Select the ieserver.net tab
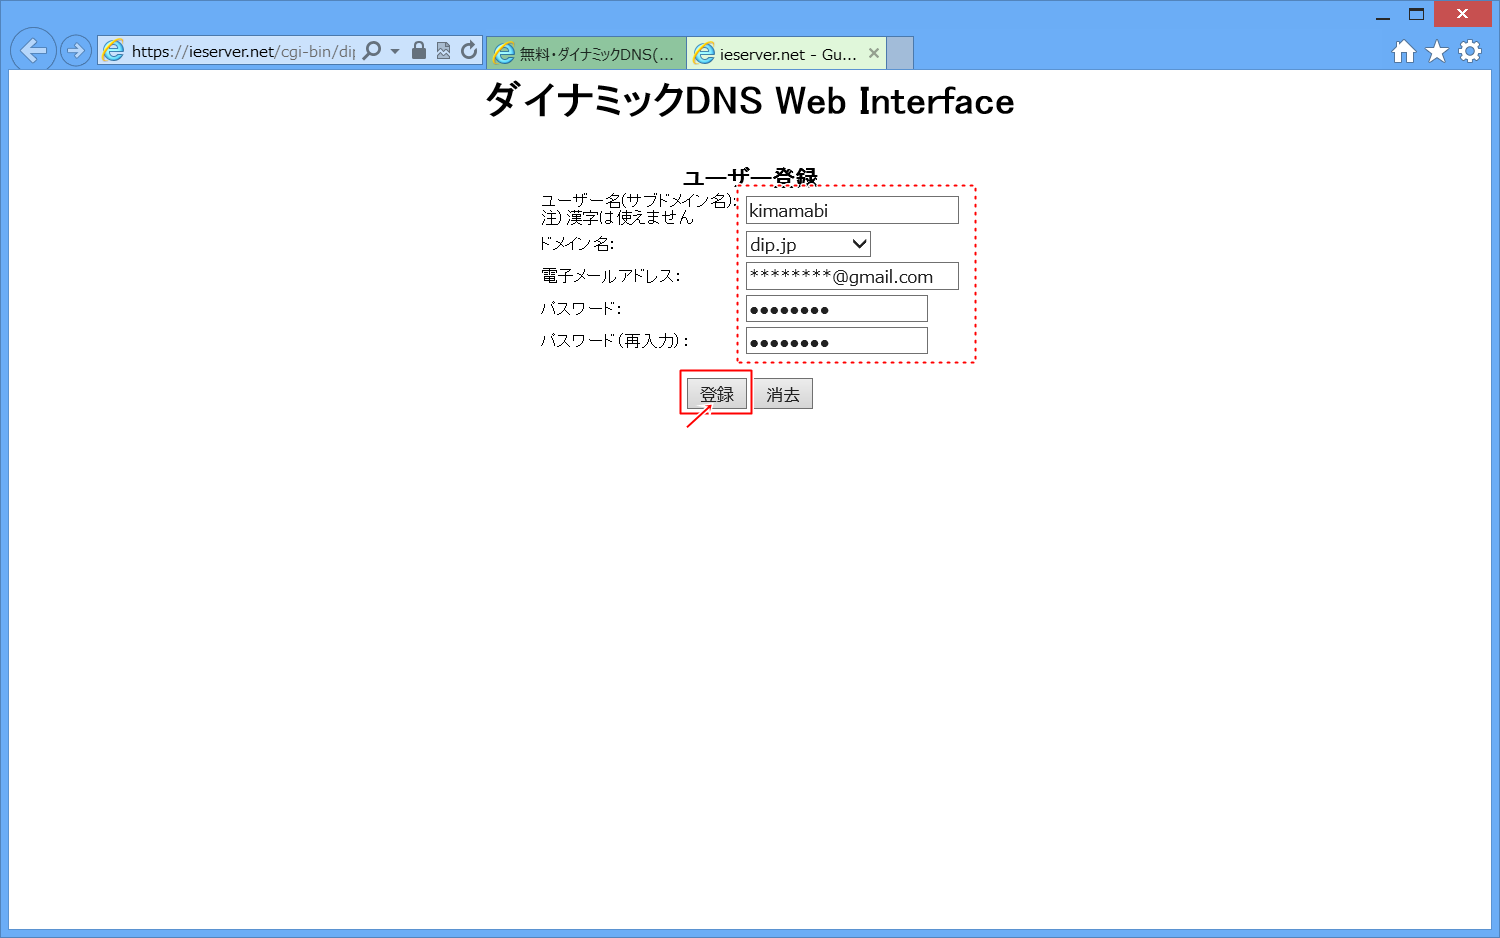Viewport: 1500px width, 938px height. (777, 54)
